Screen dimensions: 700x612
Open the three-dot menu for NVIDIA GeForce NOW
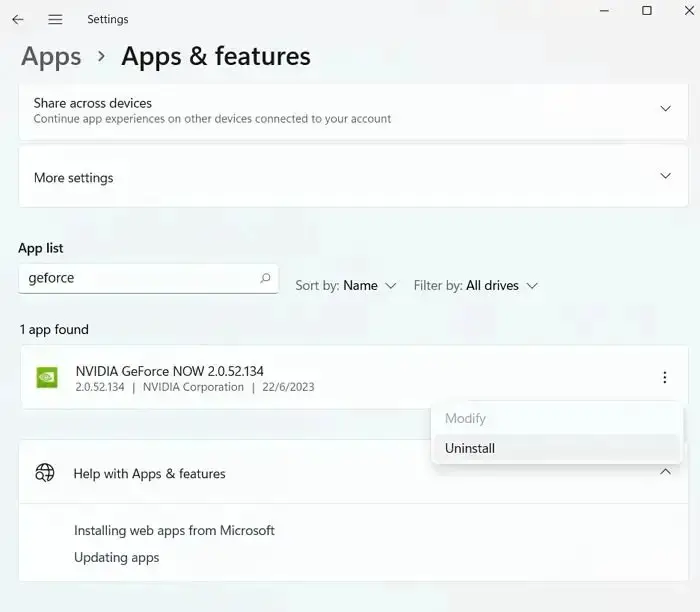click(x=665, y=377)
